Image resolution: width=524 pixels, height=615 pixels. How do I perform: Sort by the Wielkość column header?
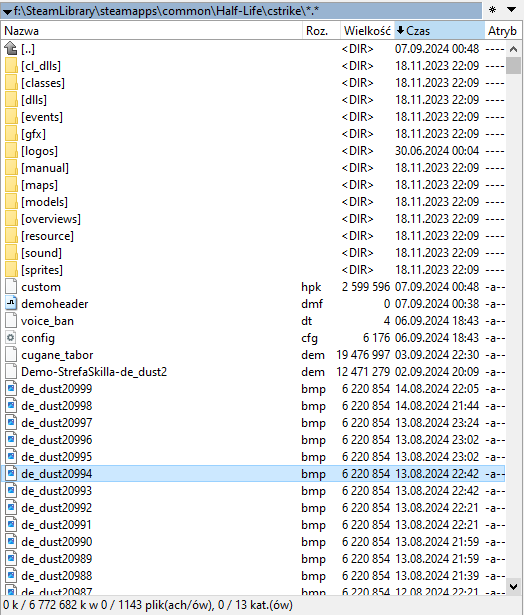click(367, 31)
